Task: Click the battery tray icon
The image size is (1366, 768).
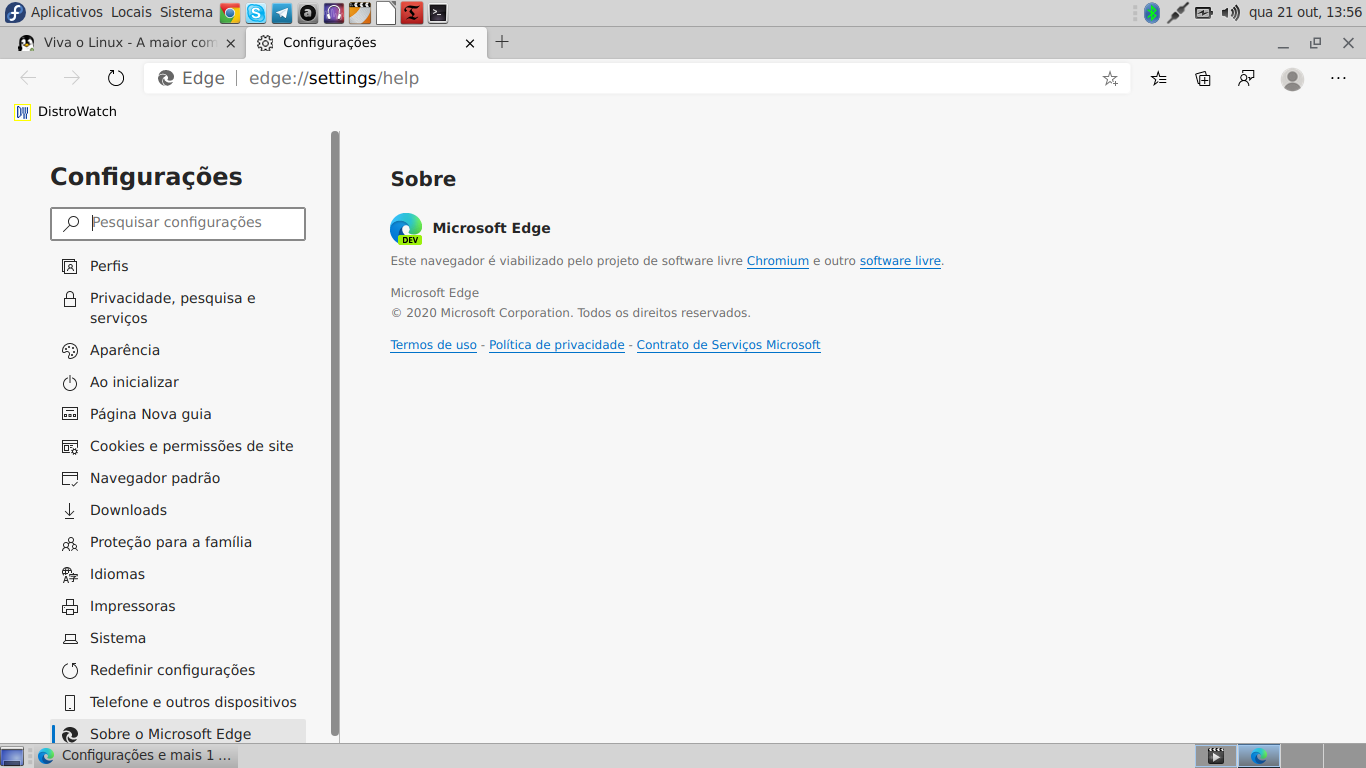Action: 1204,13
